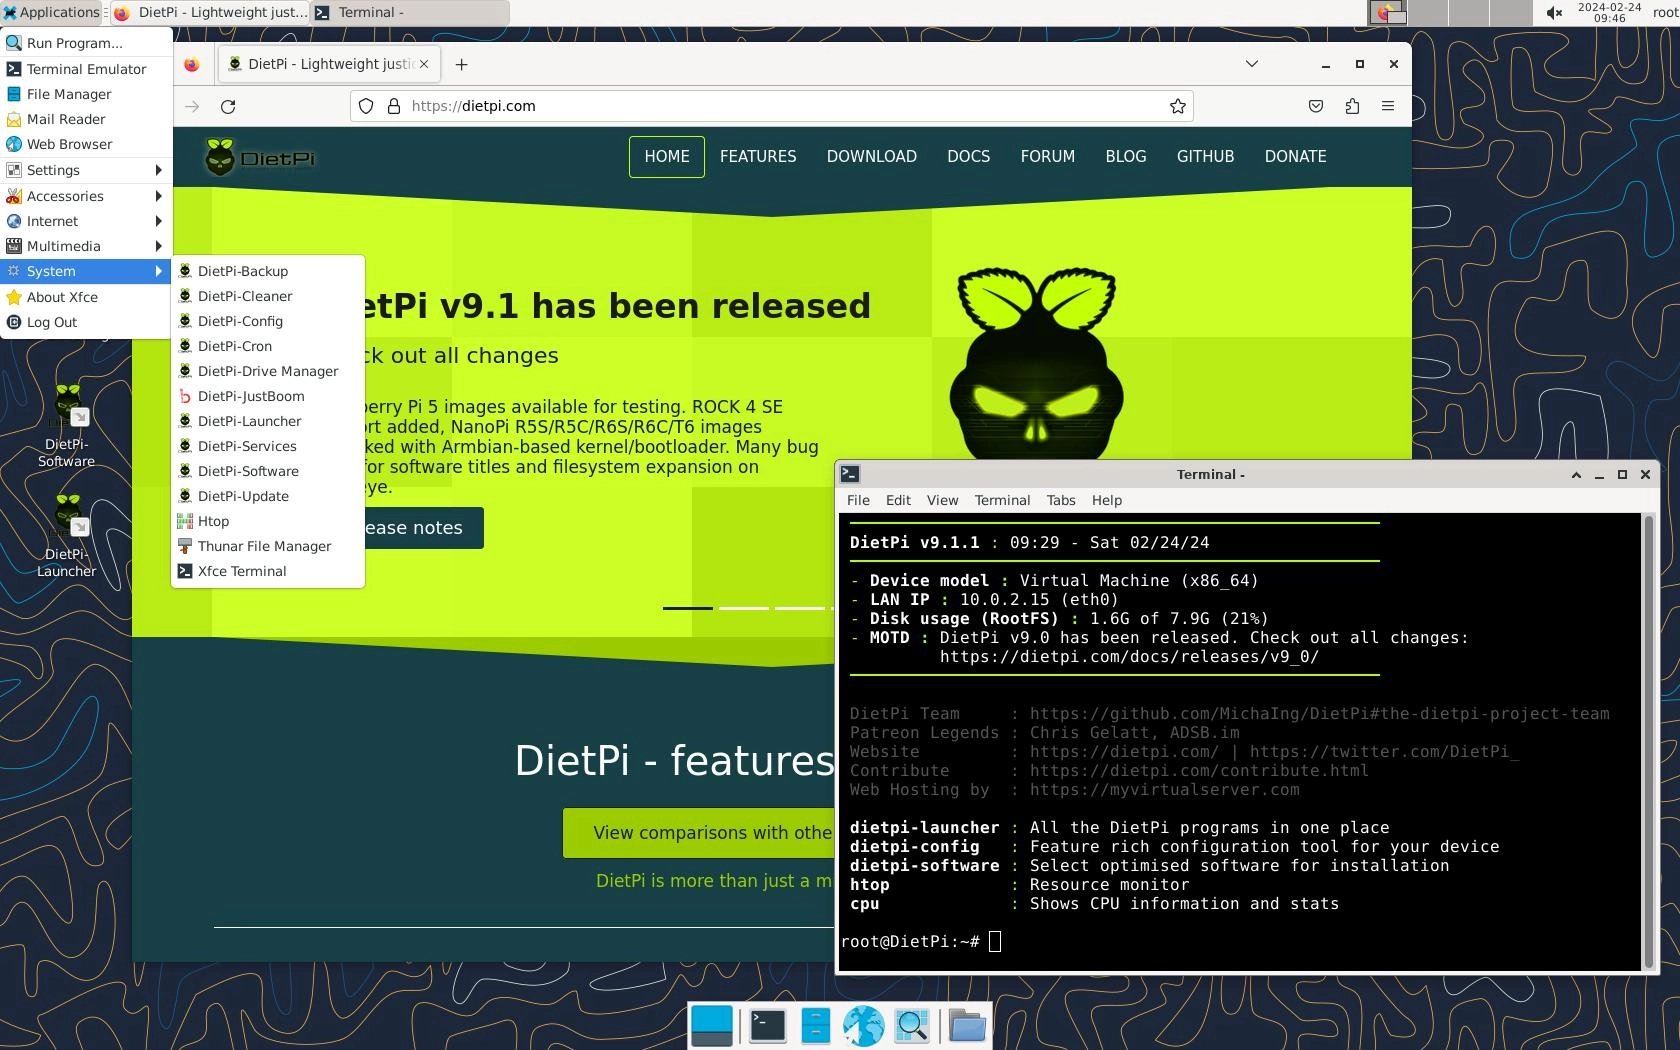Open DietPi-JustBoom from the System submenu
This screenshot has height=1050, width=1680.
(268, 396)
